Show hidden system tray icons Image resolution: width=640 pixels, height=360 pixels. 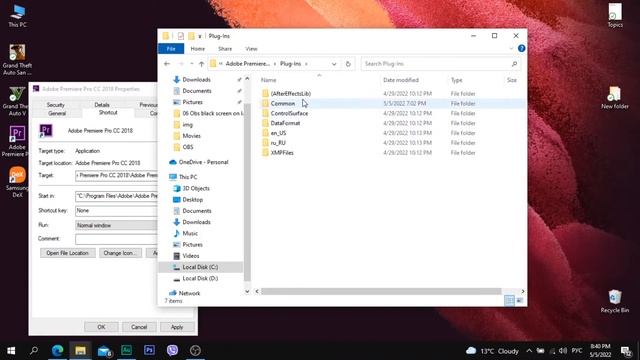[529, 351]
